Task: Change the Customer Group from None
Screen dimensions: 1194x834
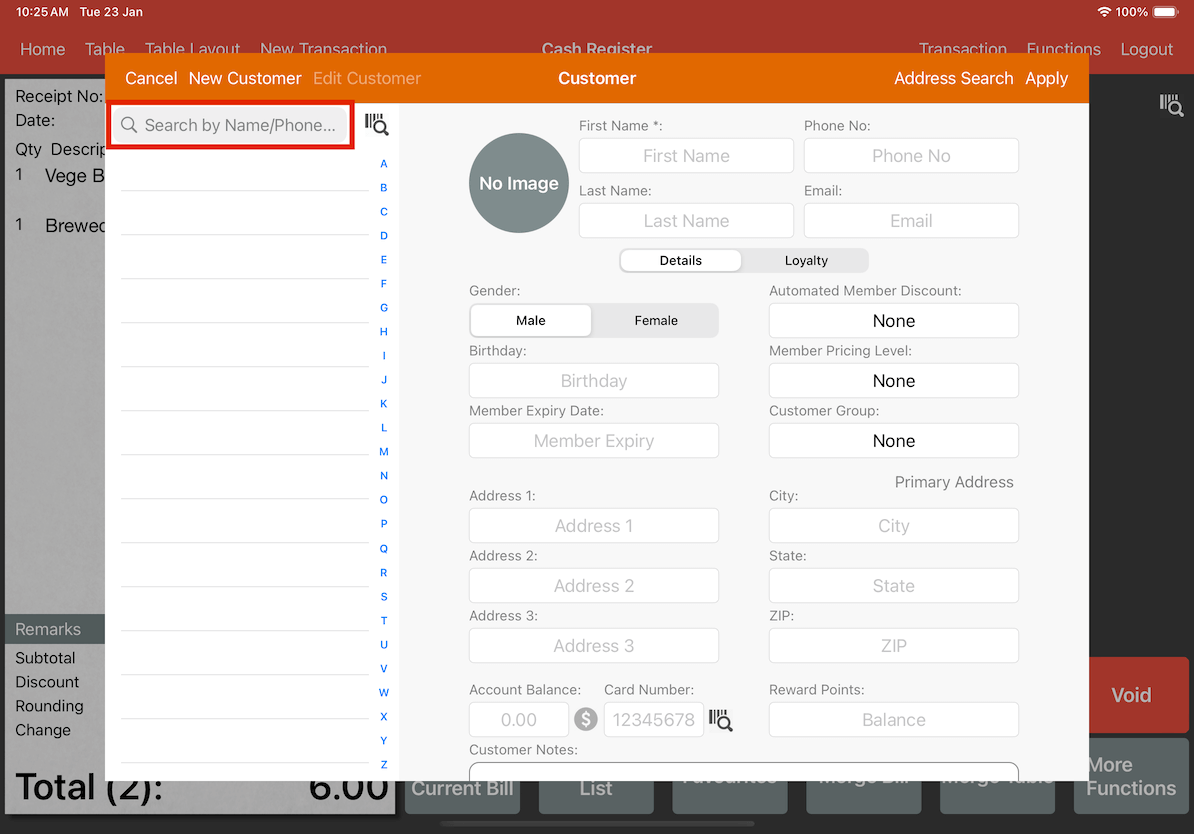Action: tap(893, 440)
